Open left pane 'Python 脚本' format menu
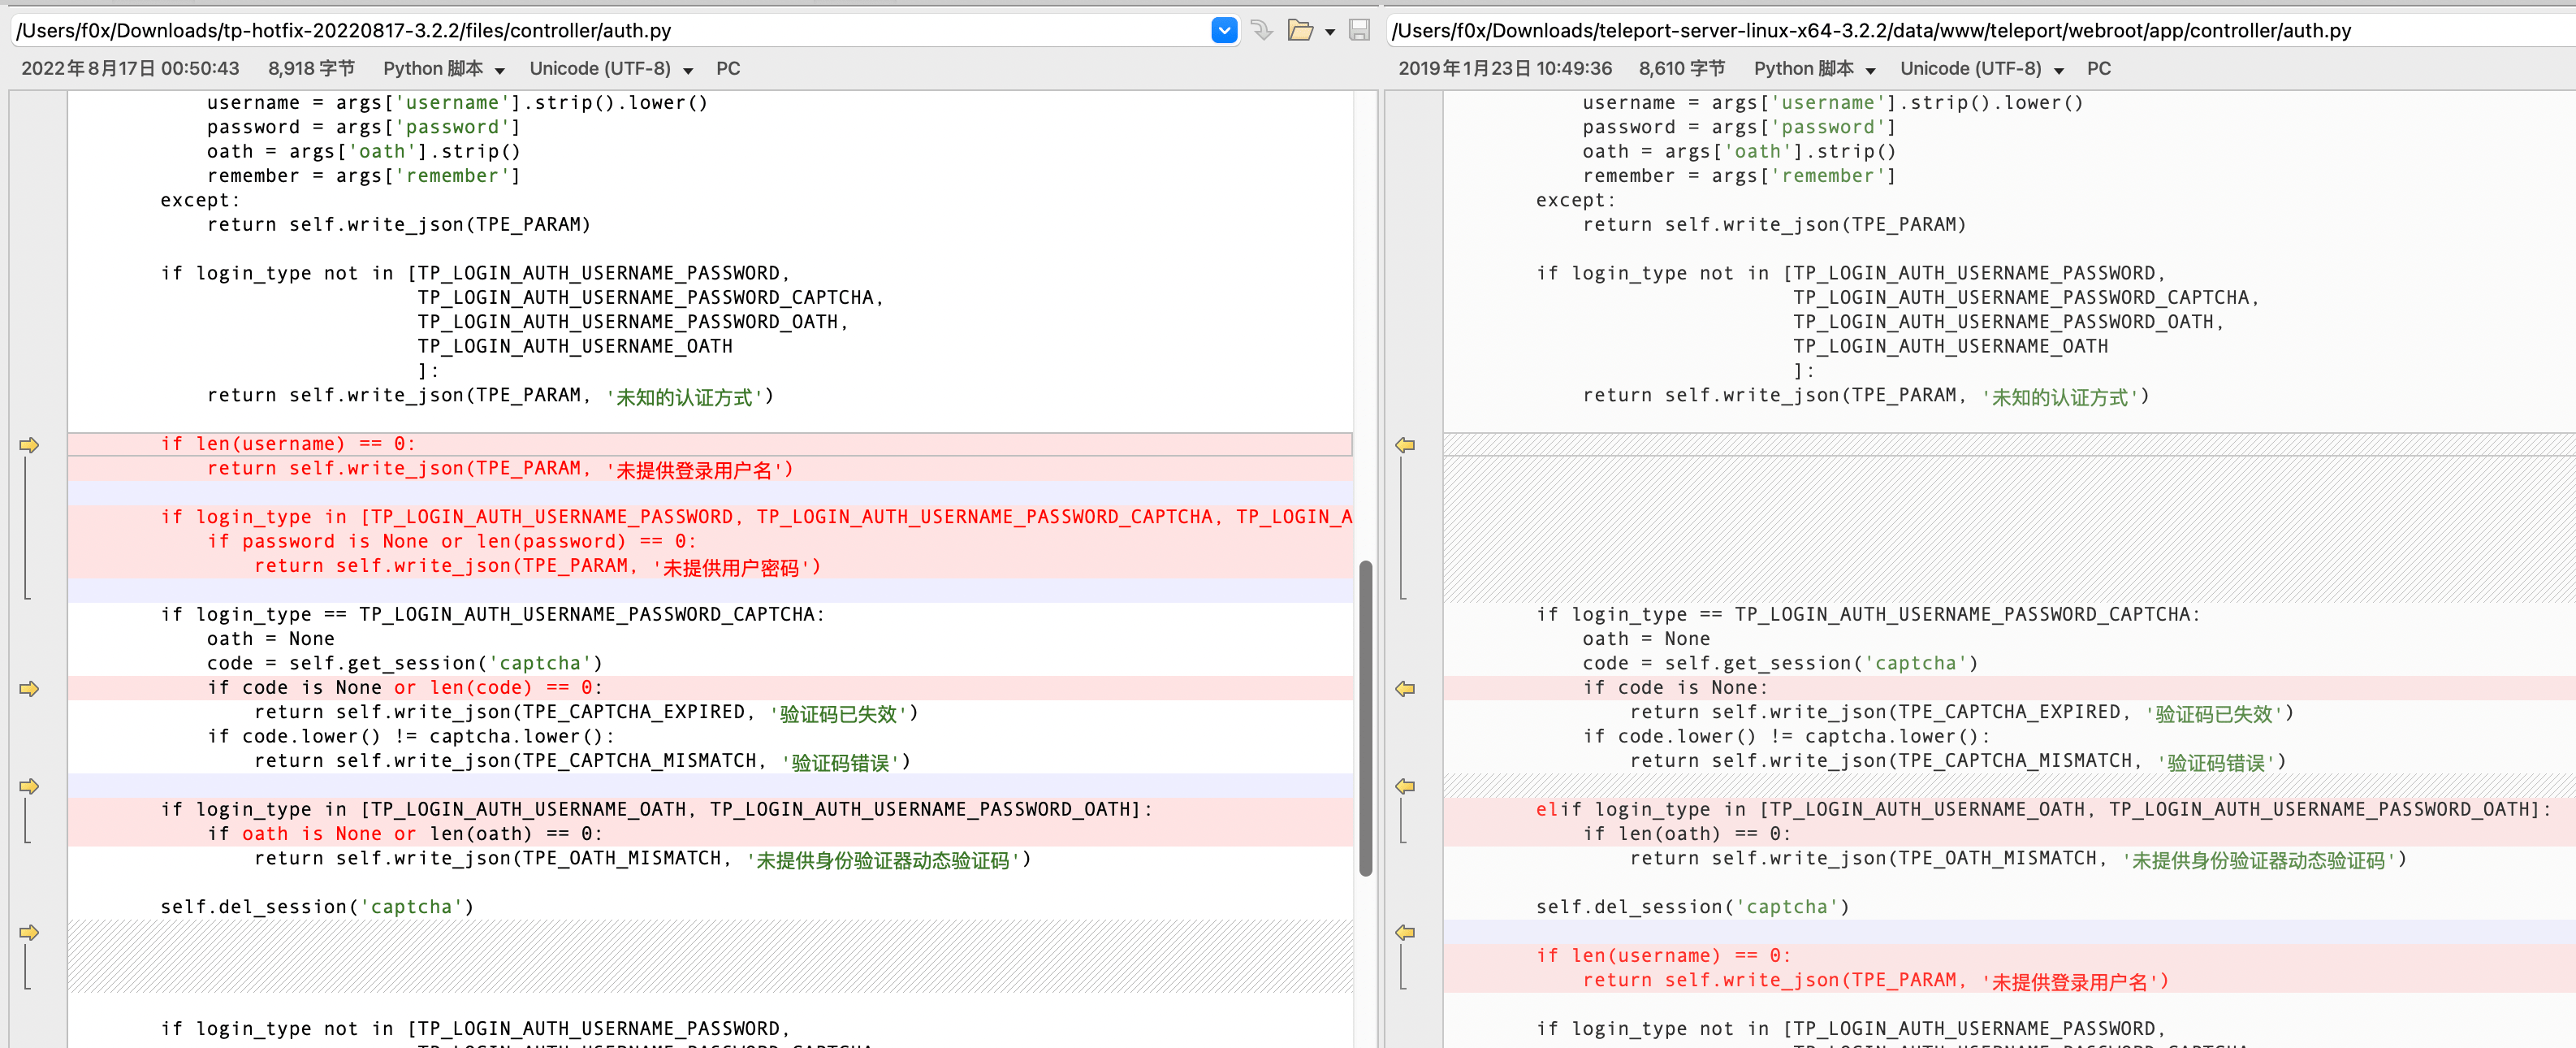2576x1048 pixels. (443, 69)
